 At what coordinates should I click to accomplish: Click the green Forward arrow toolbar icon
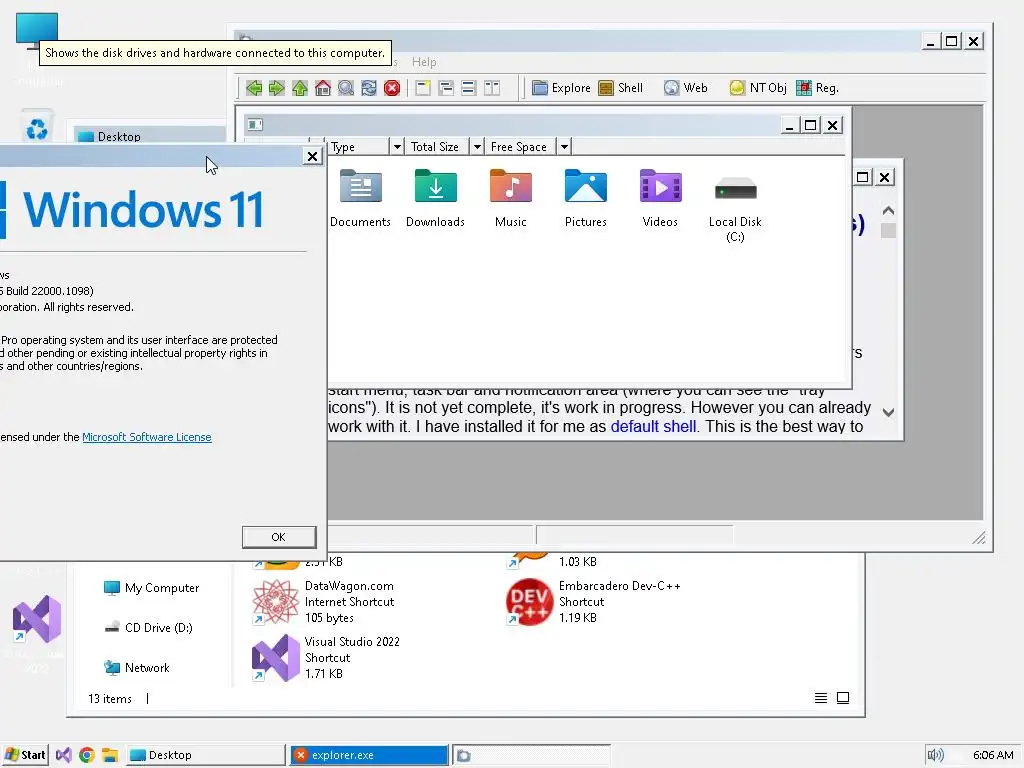pyautogui.click(x=277, y=88)
